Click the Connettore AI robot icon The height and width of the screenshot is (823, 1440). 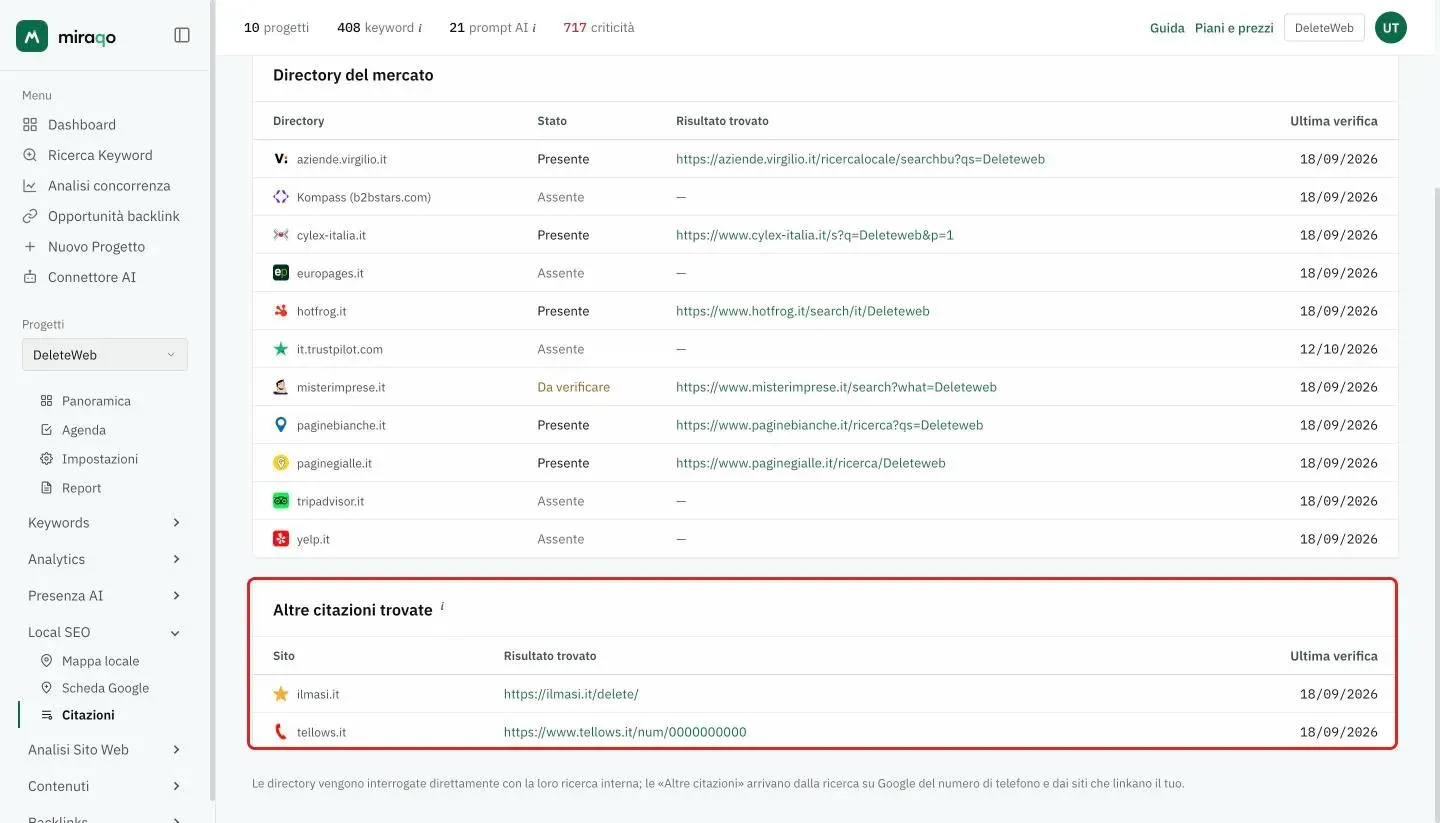pyautogui.click(x=30, y=277)
